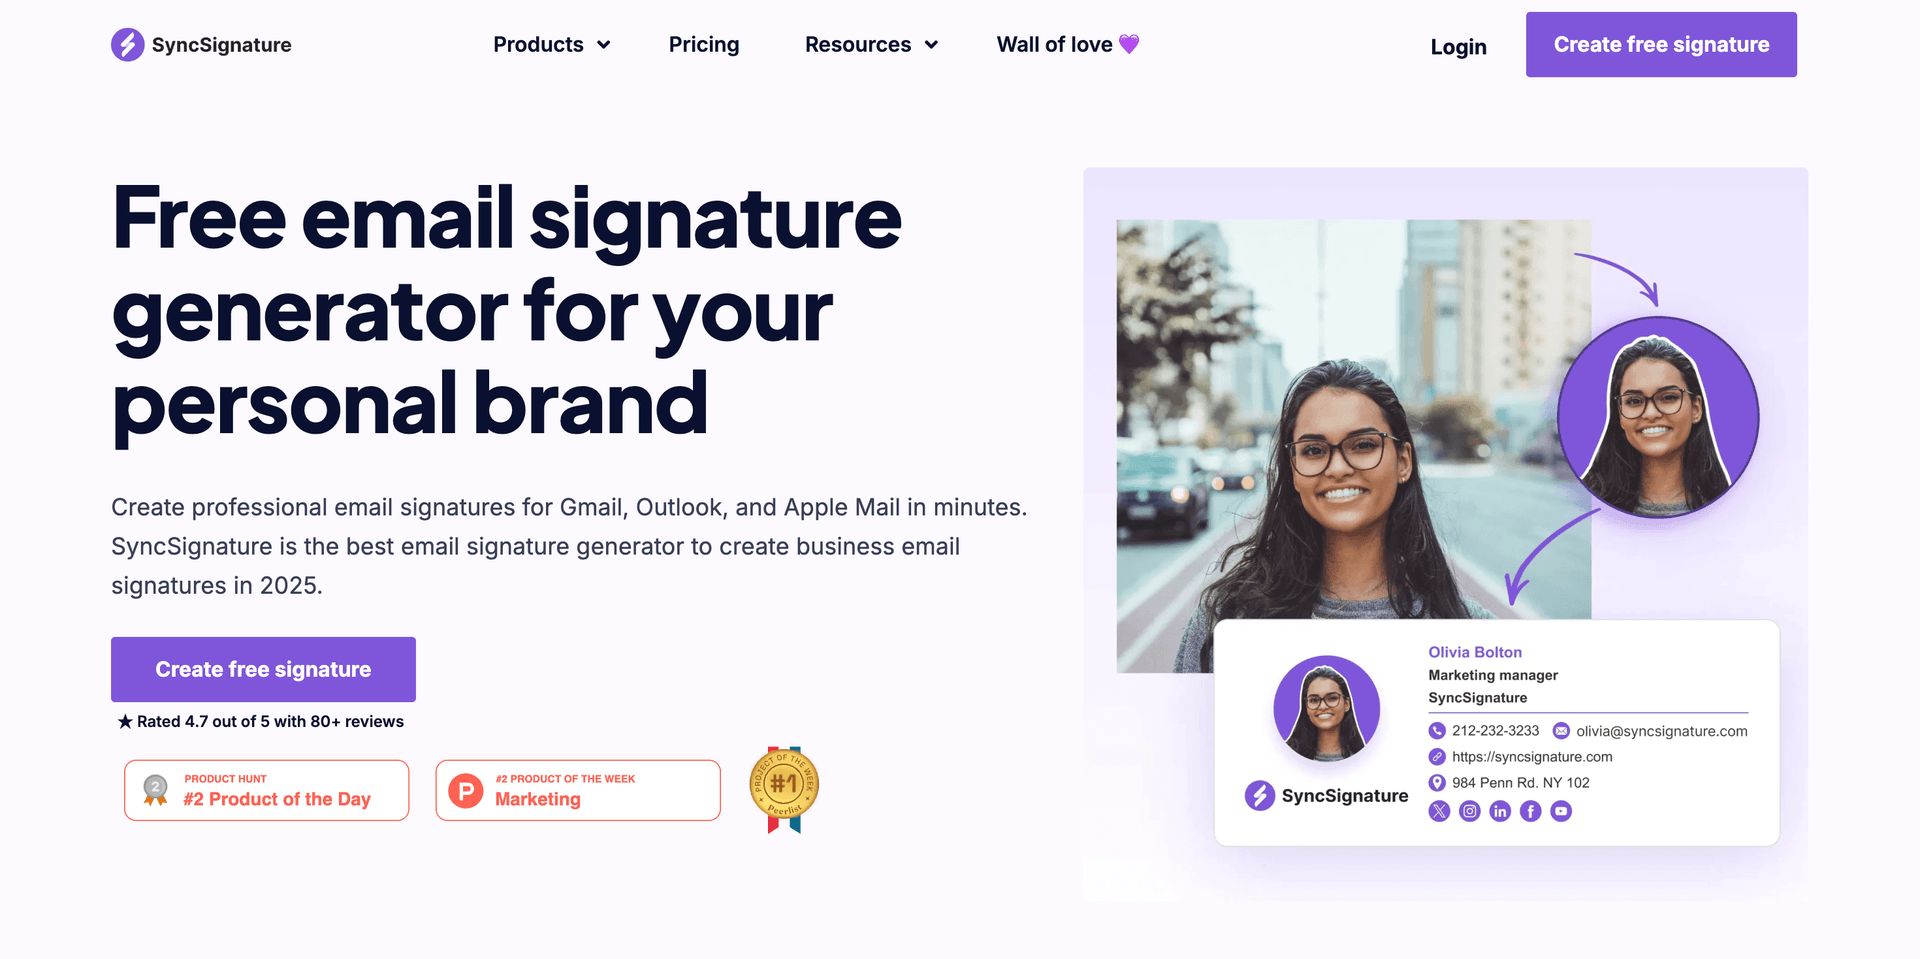Click hero Create free signature button
This screenshot has width=1920, height=959.
tap(263, 669)
